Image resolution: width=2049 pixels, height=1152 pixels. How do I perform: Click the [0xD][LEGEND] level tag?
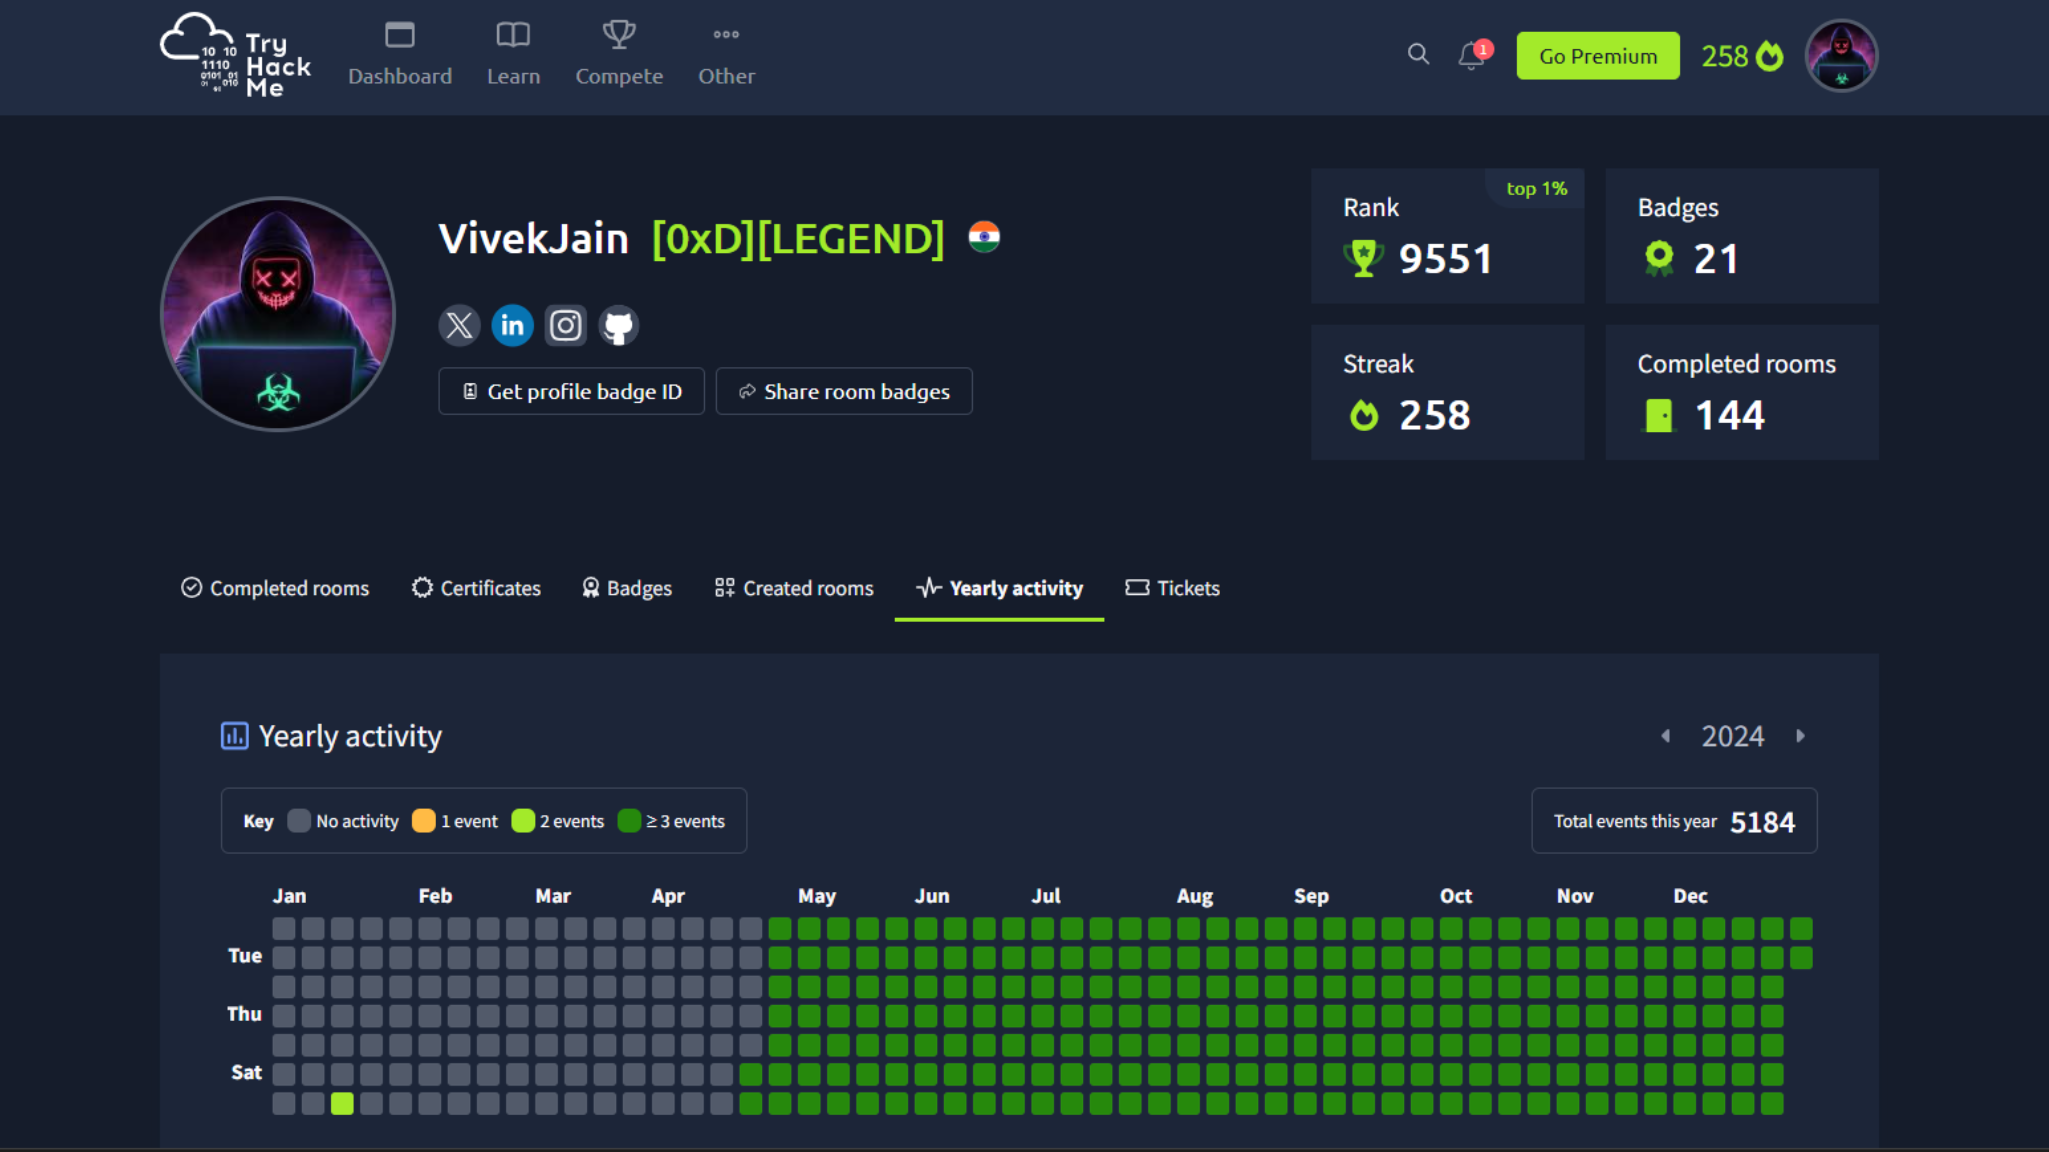798,239
